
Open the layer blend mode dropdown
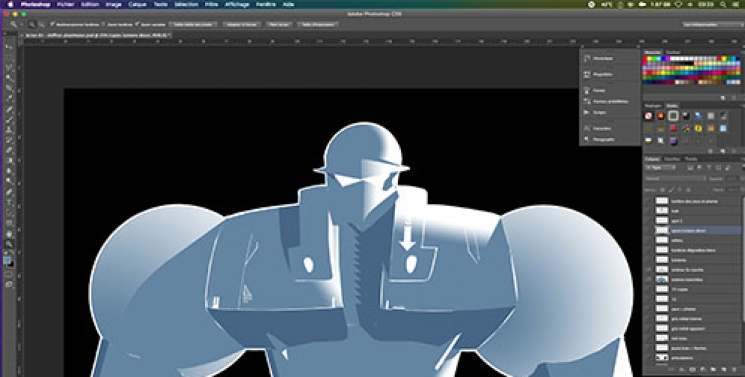675,179
